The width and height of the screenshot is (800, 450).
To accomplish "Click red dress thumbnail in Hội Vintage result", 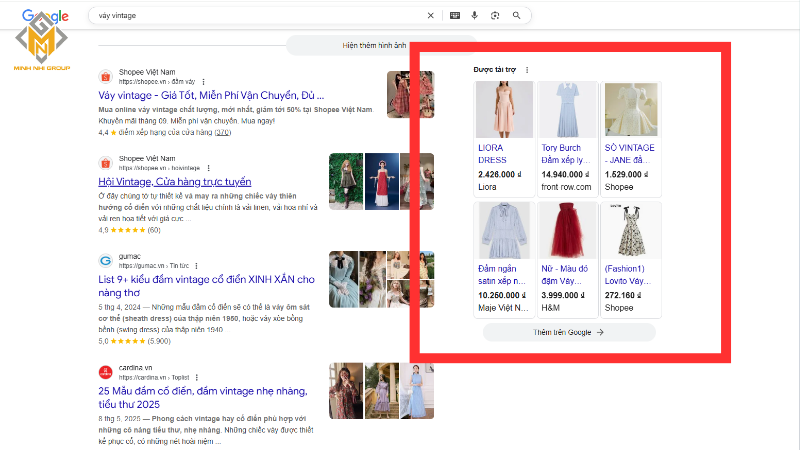I will (x=382, y=182).
